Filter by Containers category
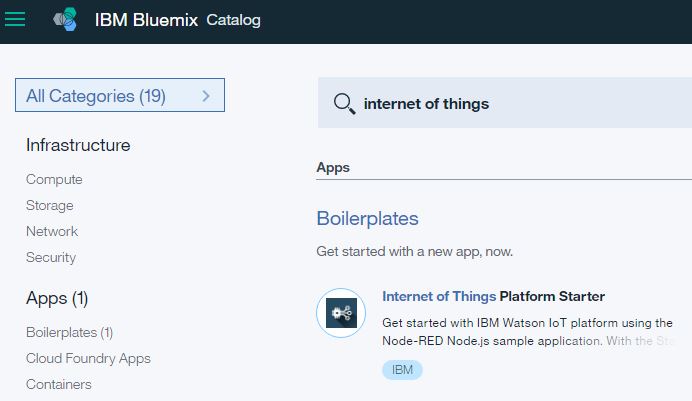Viewport: 692px width, 401px height. (59, 384)
